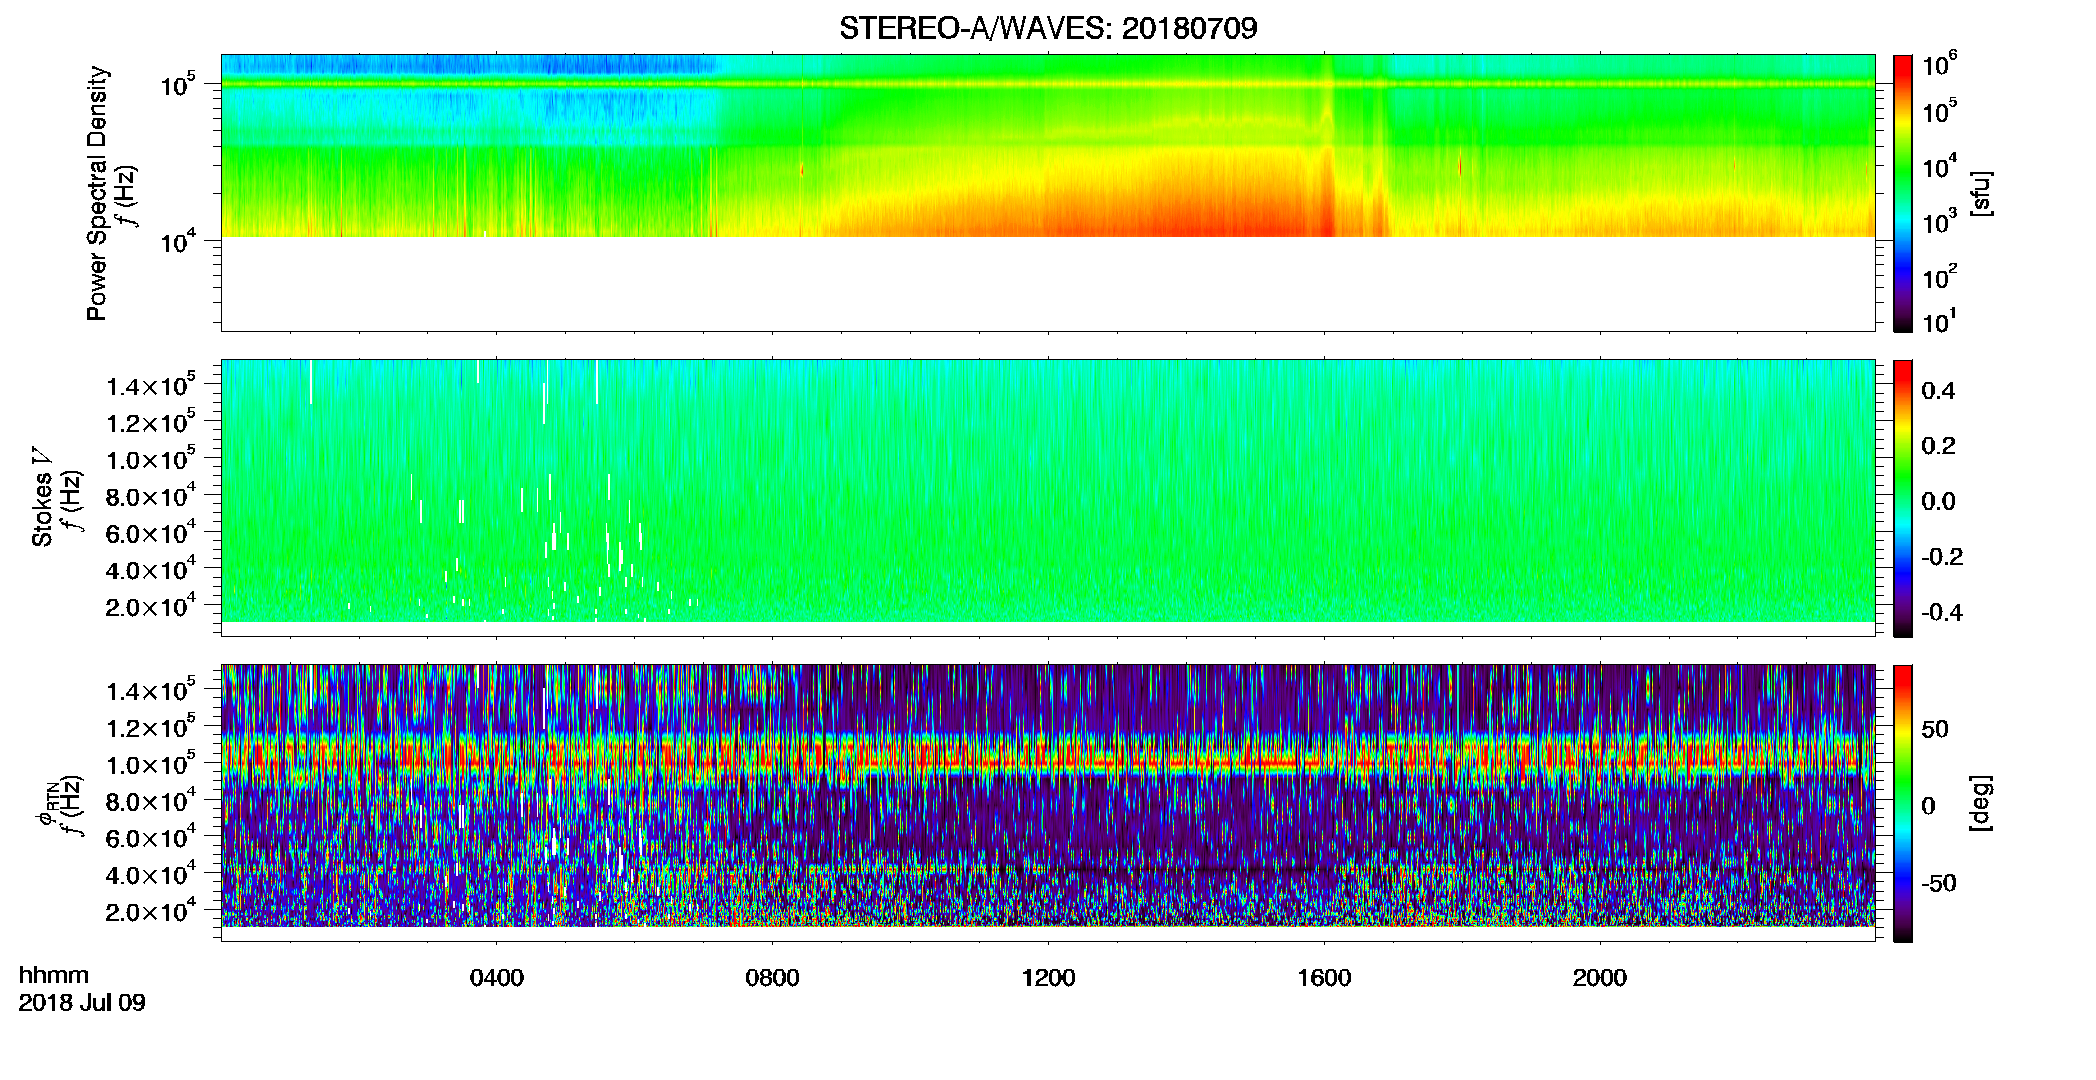Click the Stokes V axis label
The height and width of the screenshot is (1080, 2096).
click(42, 497)
